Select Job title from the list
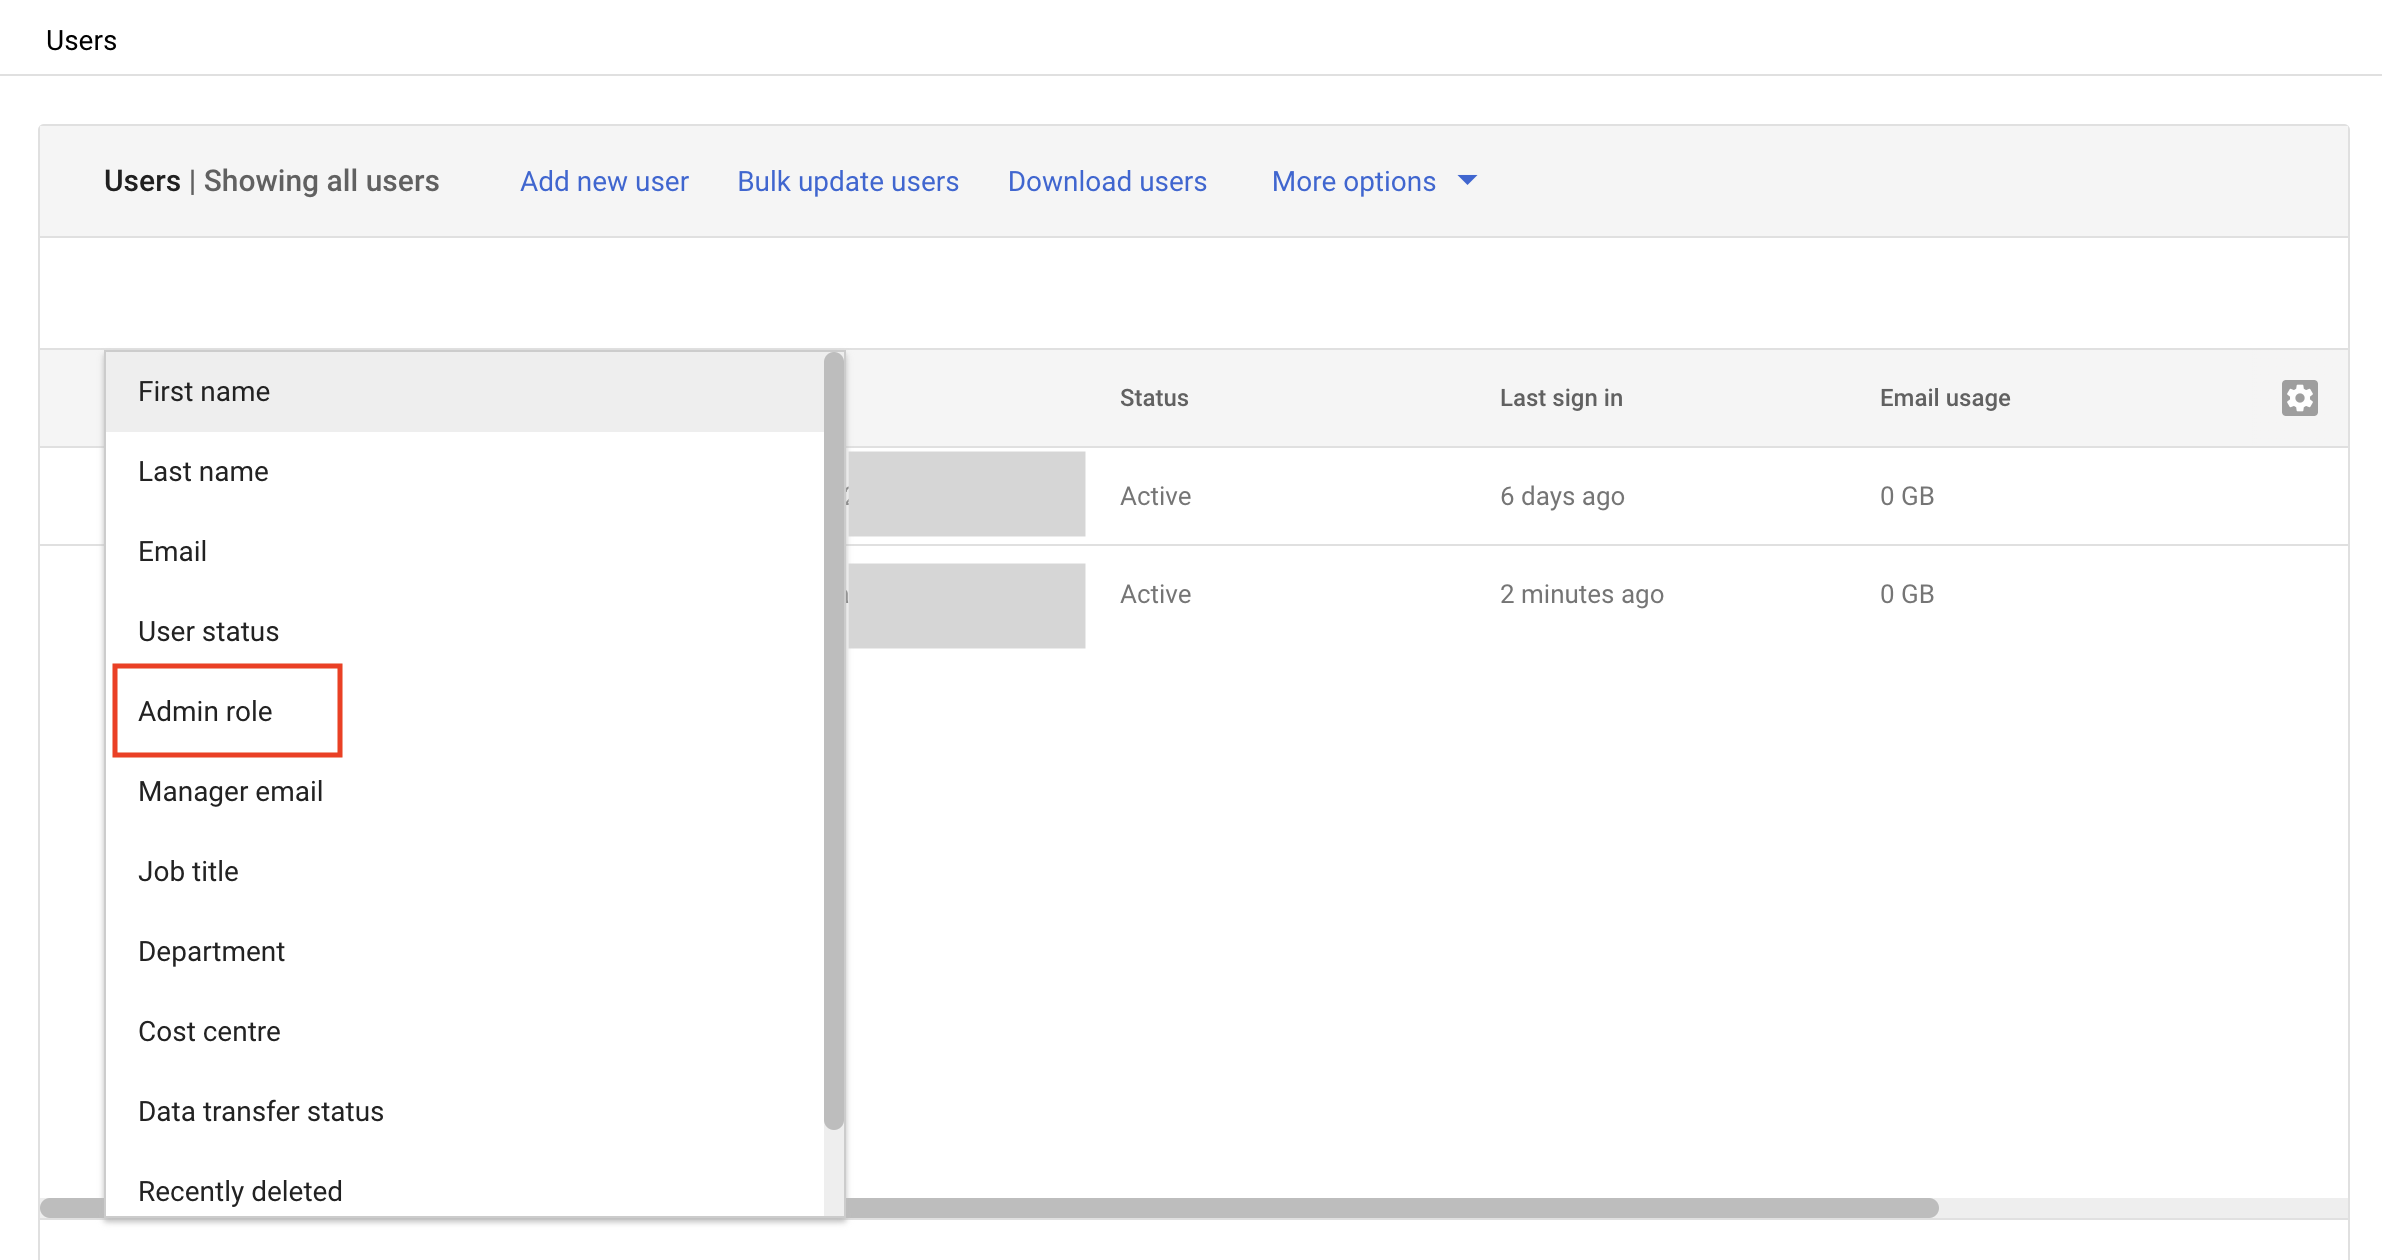2382x1260 pixels. (x=188, y=872)
